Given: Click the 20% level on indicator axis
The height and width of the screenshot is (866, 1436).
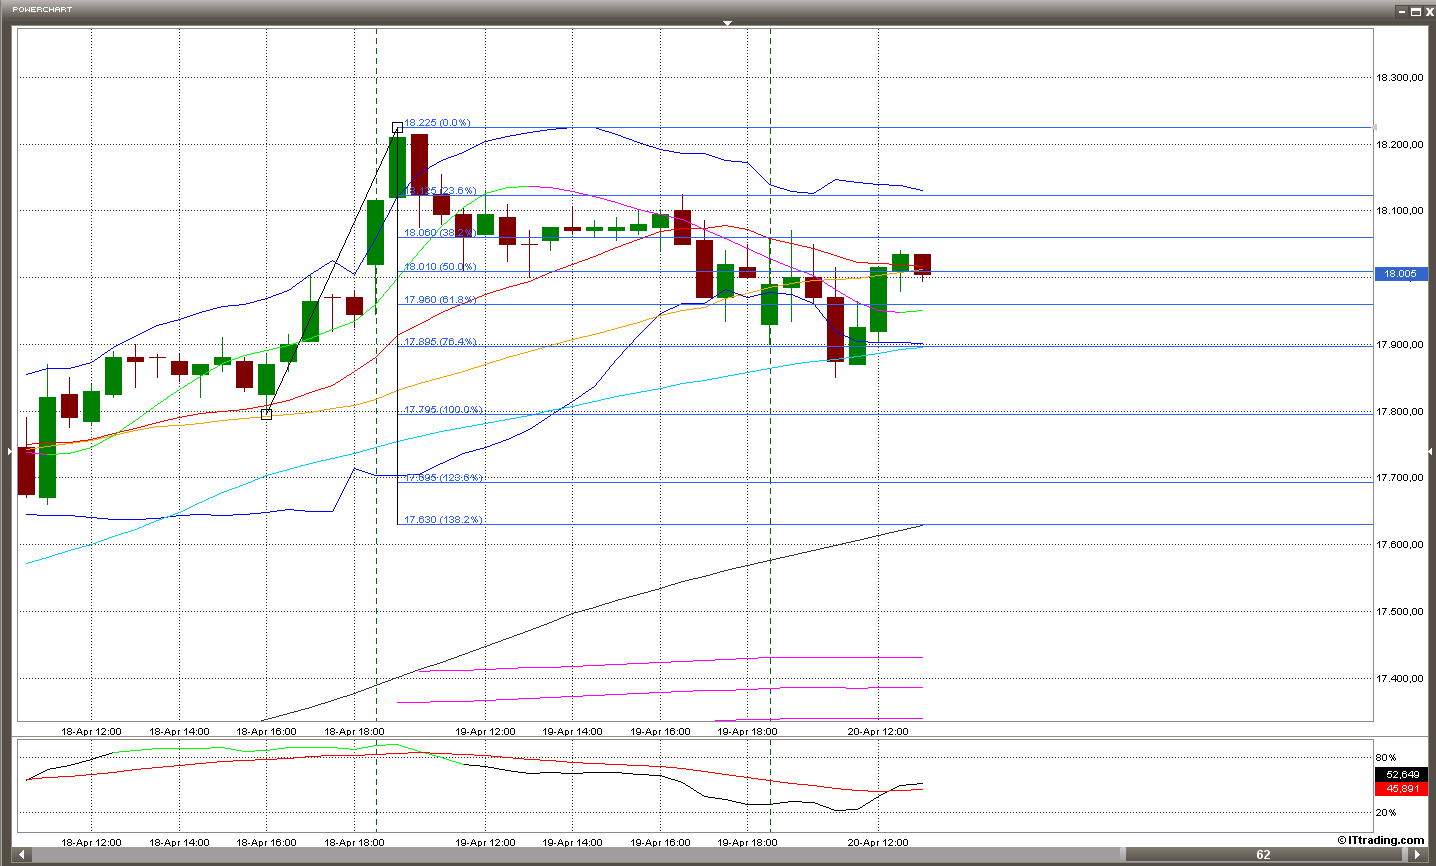Looking at the screenshot, I should [1386, 812].
